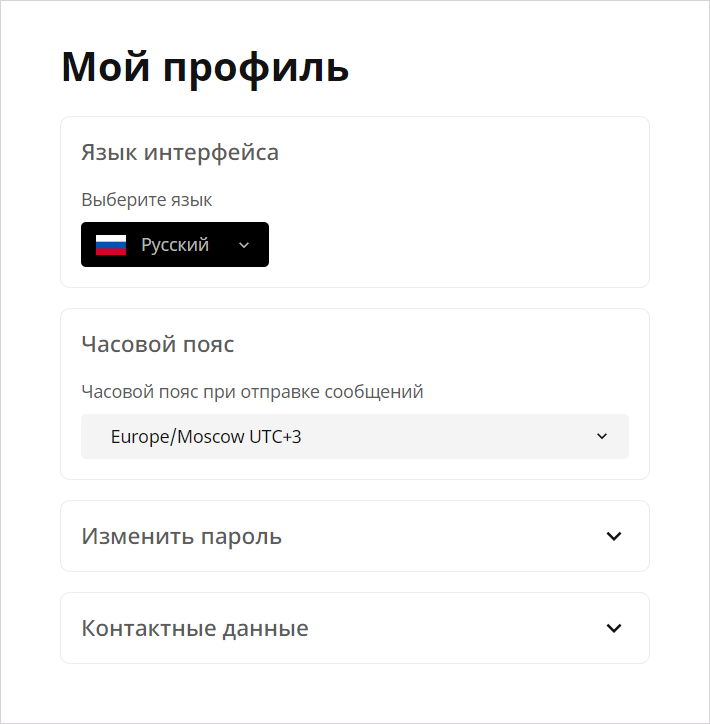Click the Выберите язык label
Screen dimensions: 710x724
(147, 200)
